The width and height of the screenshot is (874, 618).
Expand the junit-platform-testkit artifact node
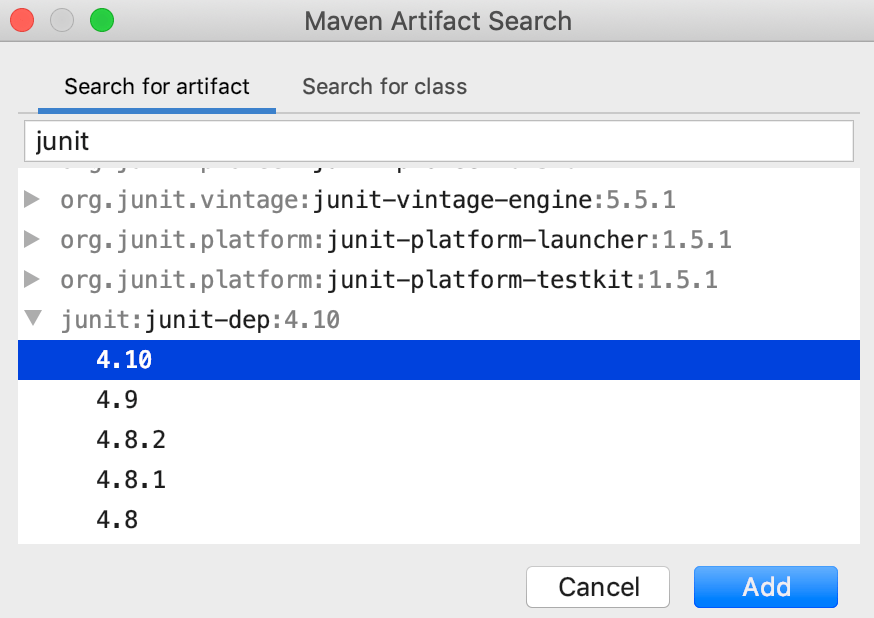pyautogui.click(x=32, y=279)
